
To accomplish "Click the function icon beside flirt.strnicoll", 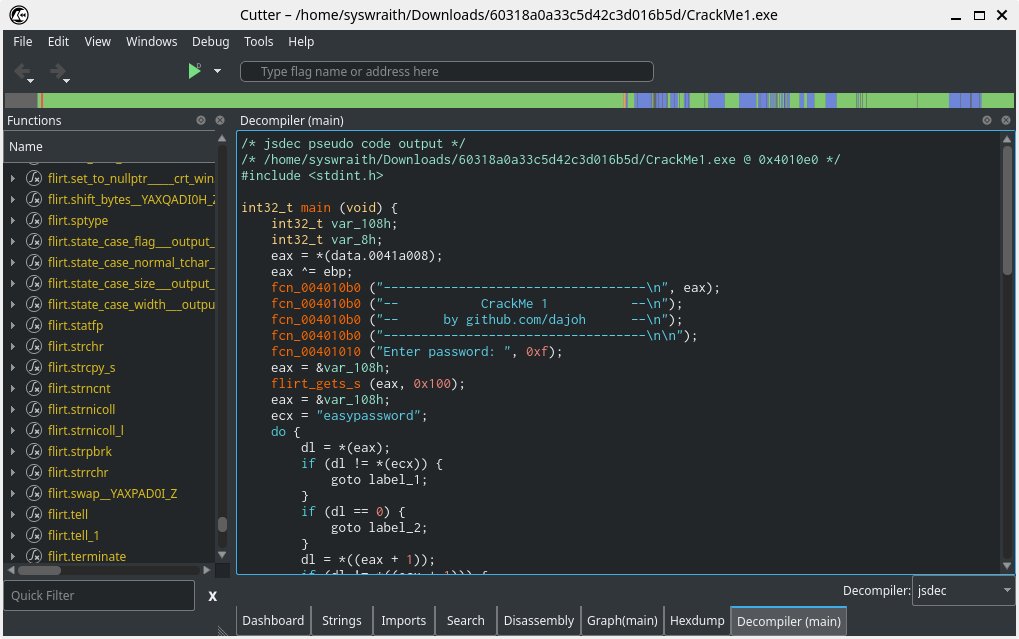I will pos(34,409).
